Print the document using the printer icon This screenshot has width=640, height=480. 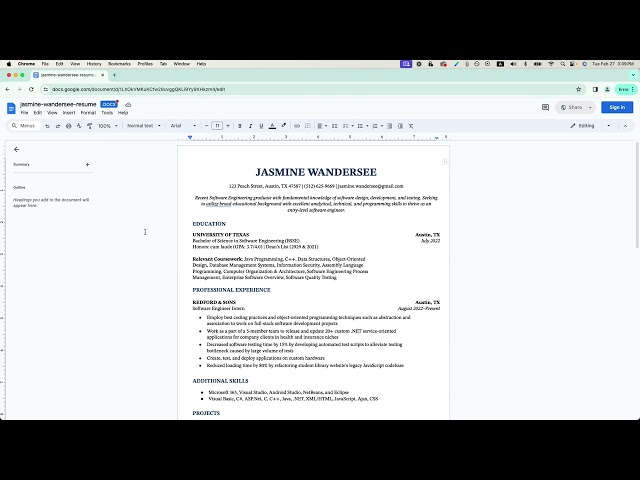tap(69, 126)
